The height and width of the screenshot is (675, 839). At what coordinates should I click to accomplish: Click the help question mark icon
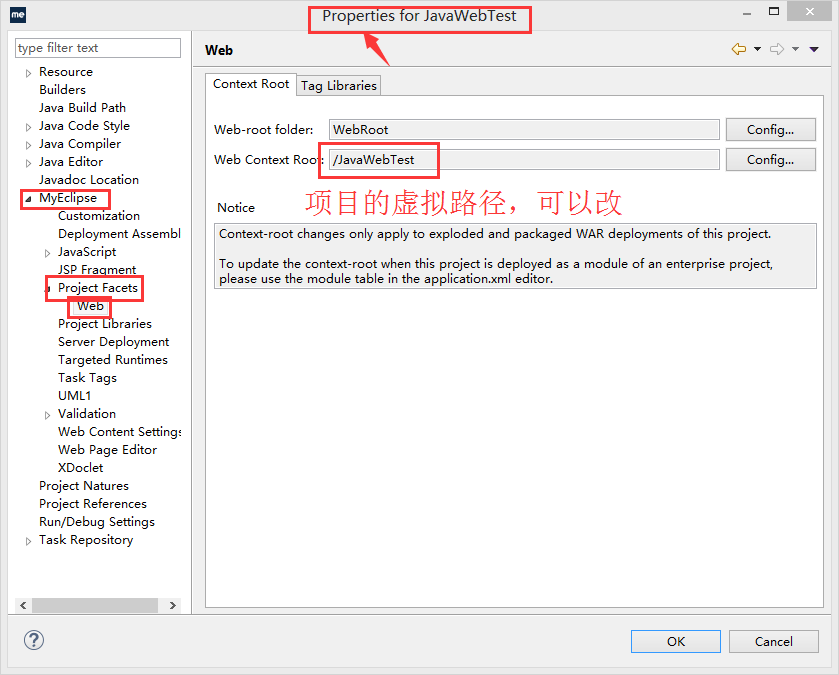point(34,640)
